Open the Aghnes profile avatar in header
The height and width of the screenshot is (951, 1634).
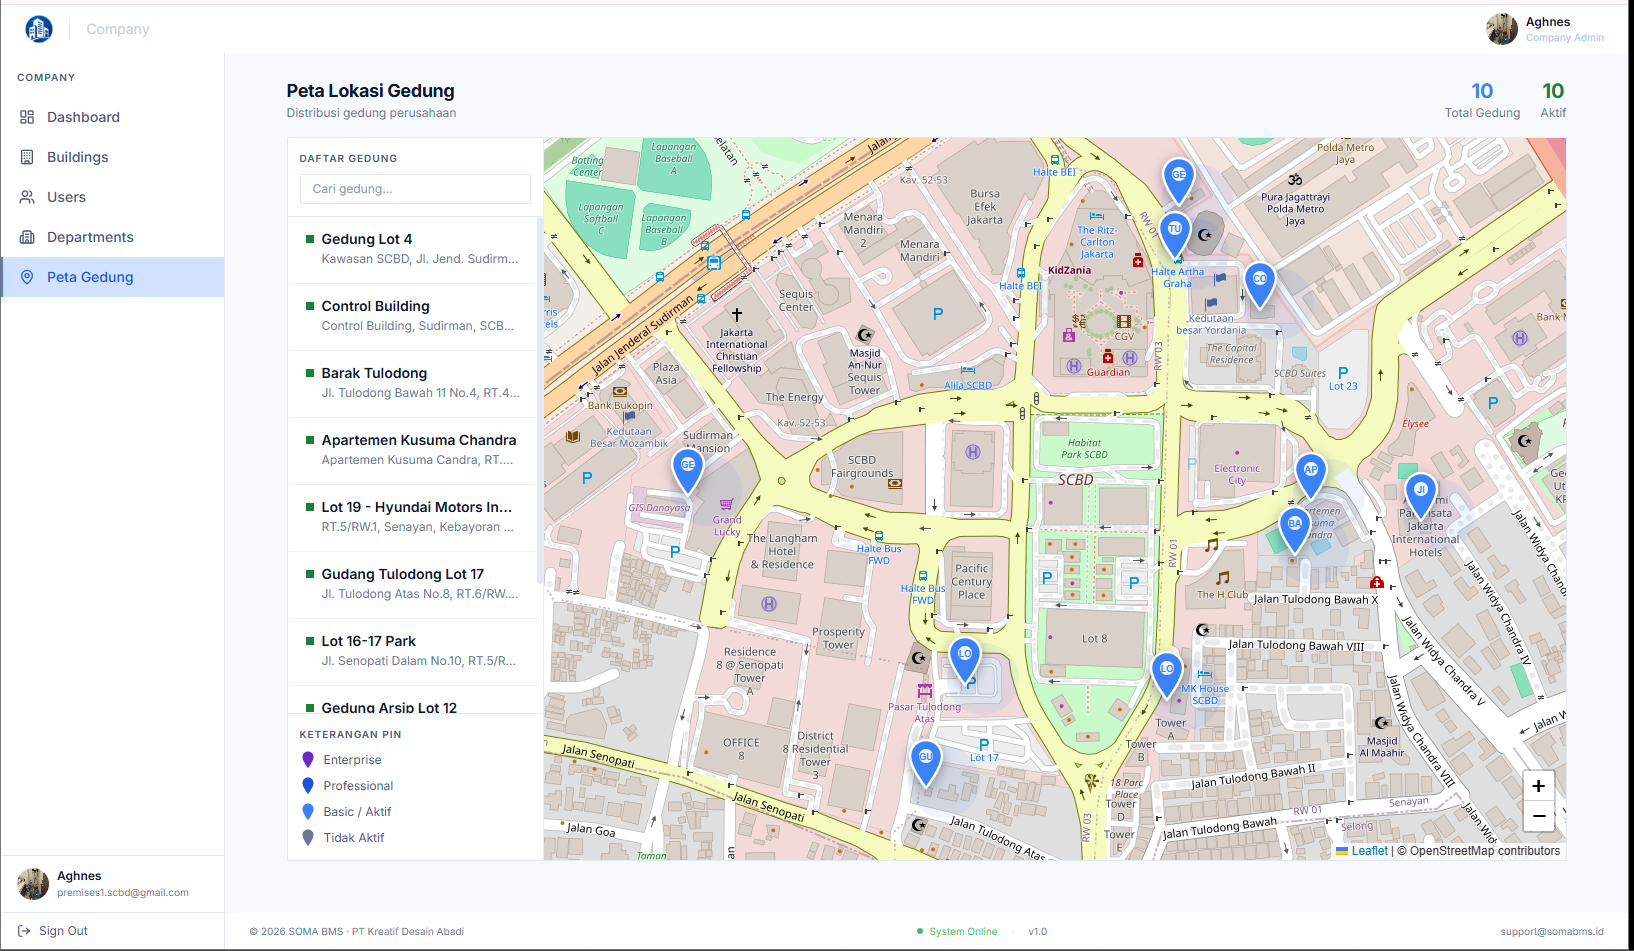click(1502, 29)
